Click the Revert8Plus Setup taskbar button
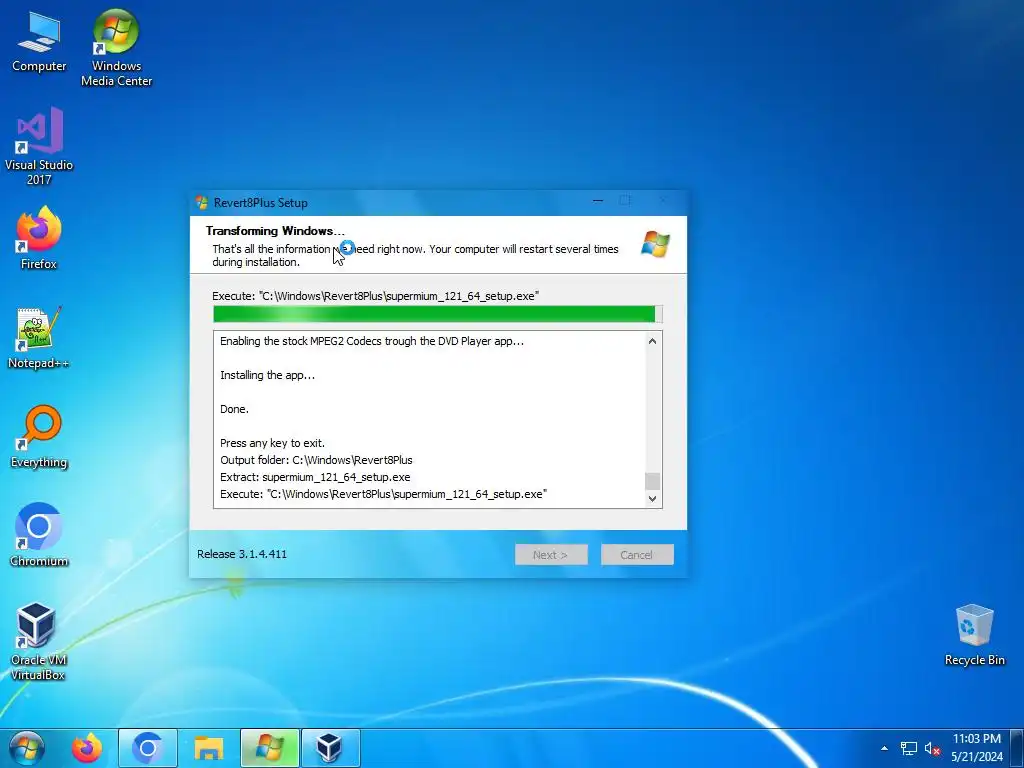This screenshot has width=1024, height=768. [270, 748]
